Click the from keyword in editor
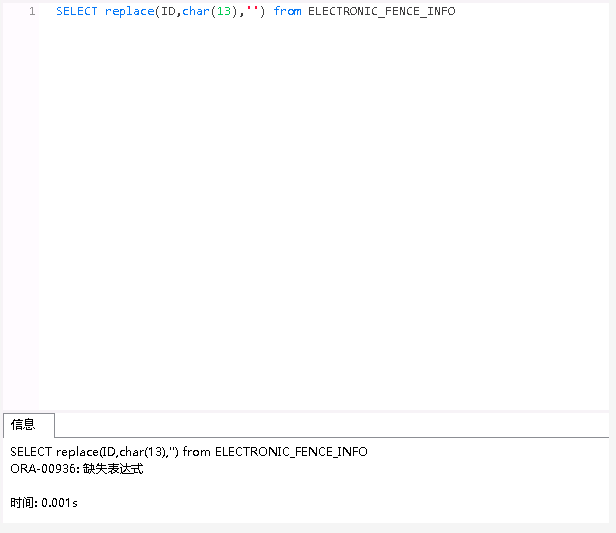Image resolution: width=616 pixels, height=533 pixels. (x=288, y=11)
